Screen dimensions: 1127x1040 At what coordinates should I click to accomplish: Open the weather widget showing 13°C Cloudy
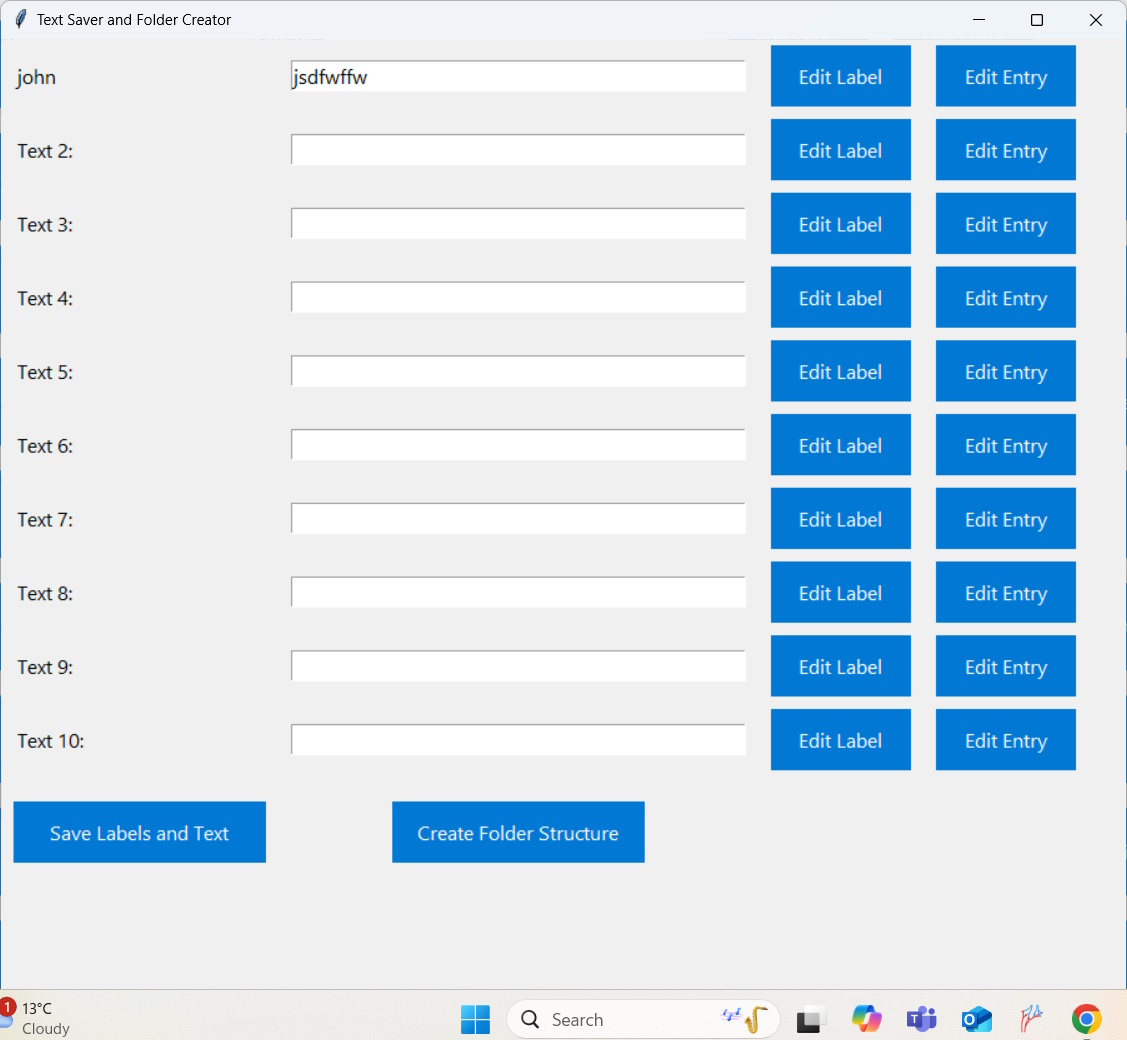click(38, 1018)
